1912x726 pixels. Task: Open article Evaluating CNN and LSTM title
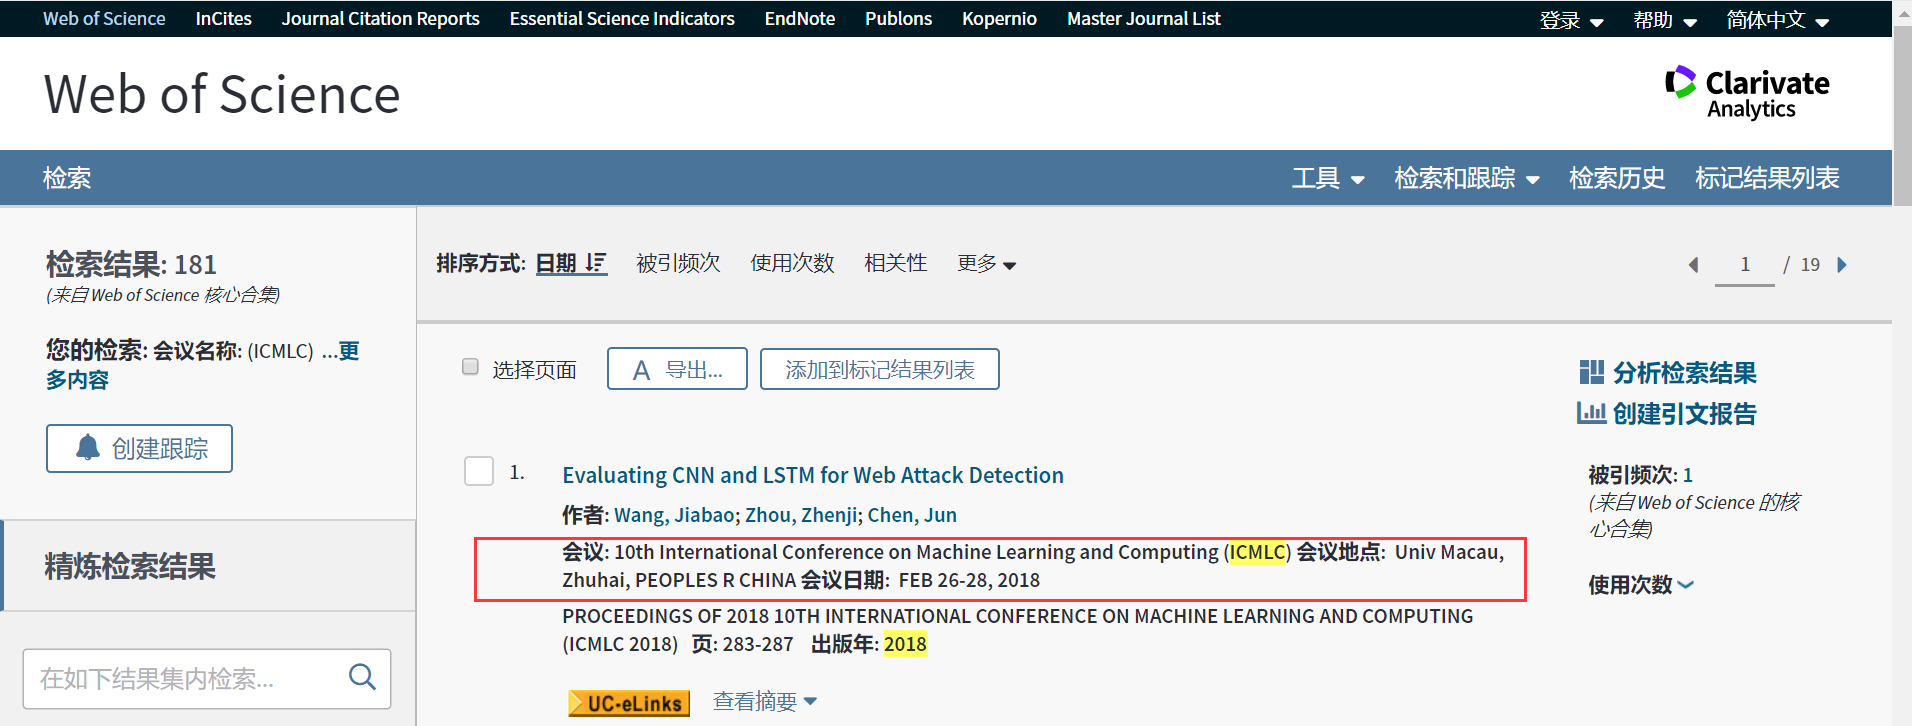click(x=812, y=475)
